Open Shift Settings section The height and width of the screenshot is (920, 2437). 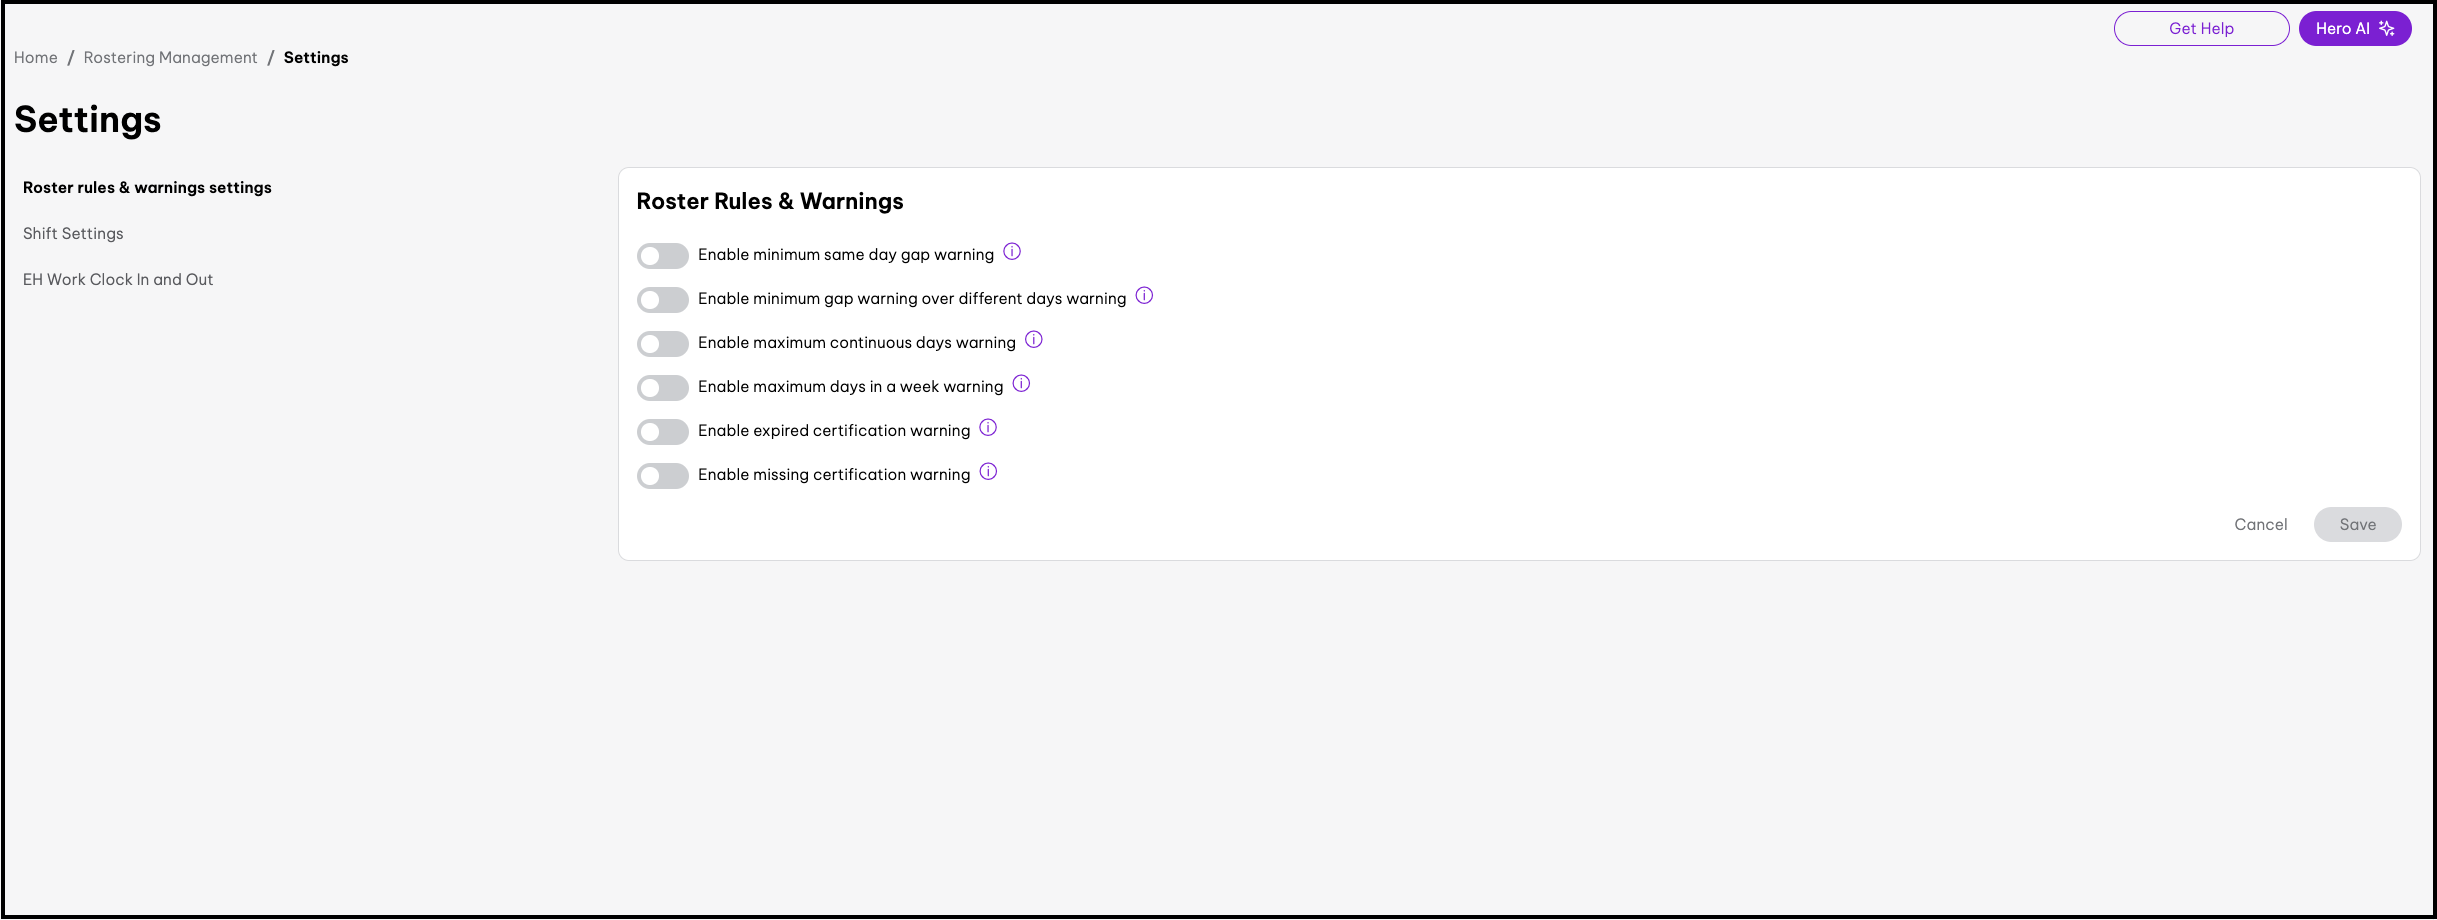pyautogui.click(x=73, y=234)
